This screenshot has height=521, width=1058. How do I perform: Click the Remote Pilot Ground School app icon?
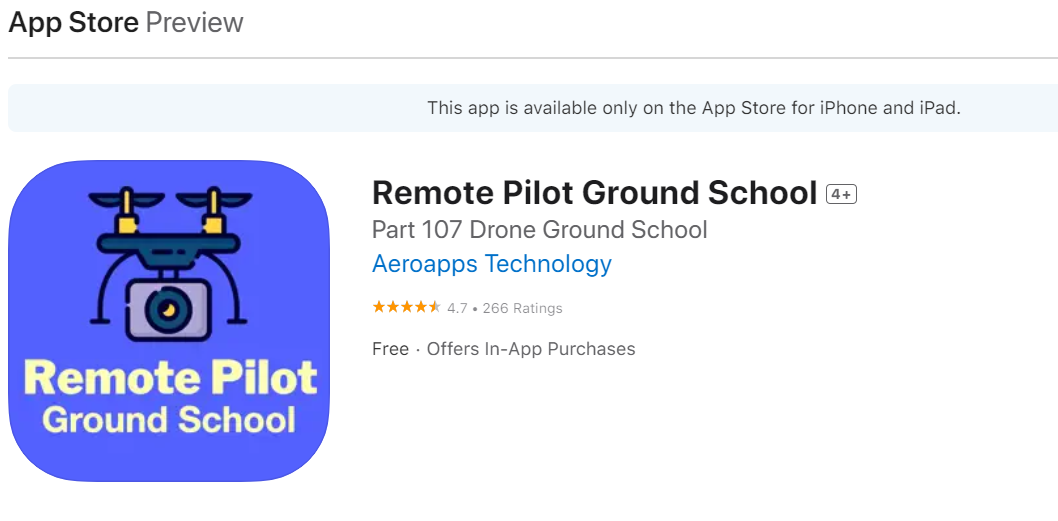coord(169,321)
